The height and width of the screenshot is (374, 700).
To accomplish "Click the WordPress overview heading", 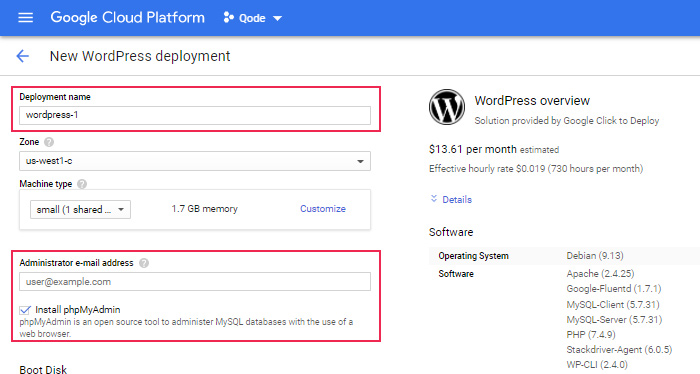I will (532, 100).
